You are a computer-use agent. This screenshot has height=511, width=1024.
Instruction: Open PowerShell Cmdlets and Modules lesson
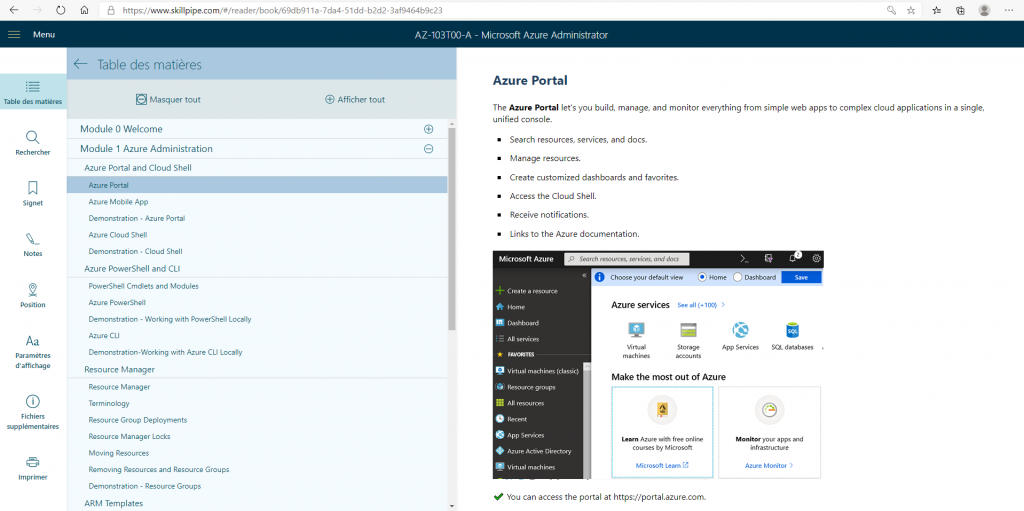pyautogui.click(x=144, y=286)
